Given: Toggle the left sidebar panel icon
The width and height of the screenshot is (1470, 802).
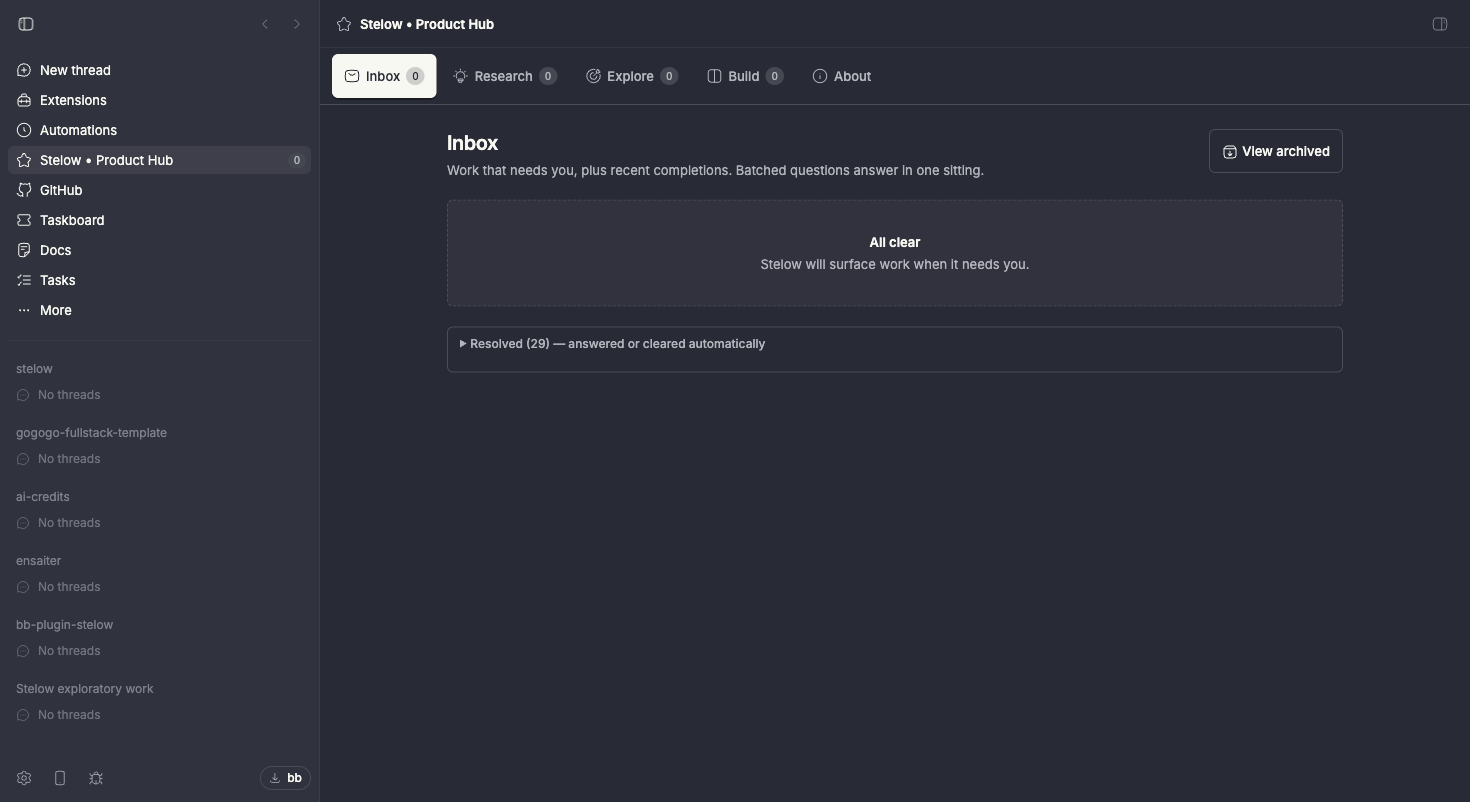Looking at the screenshot, I should [26, 24].
